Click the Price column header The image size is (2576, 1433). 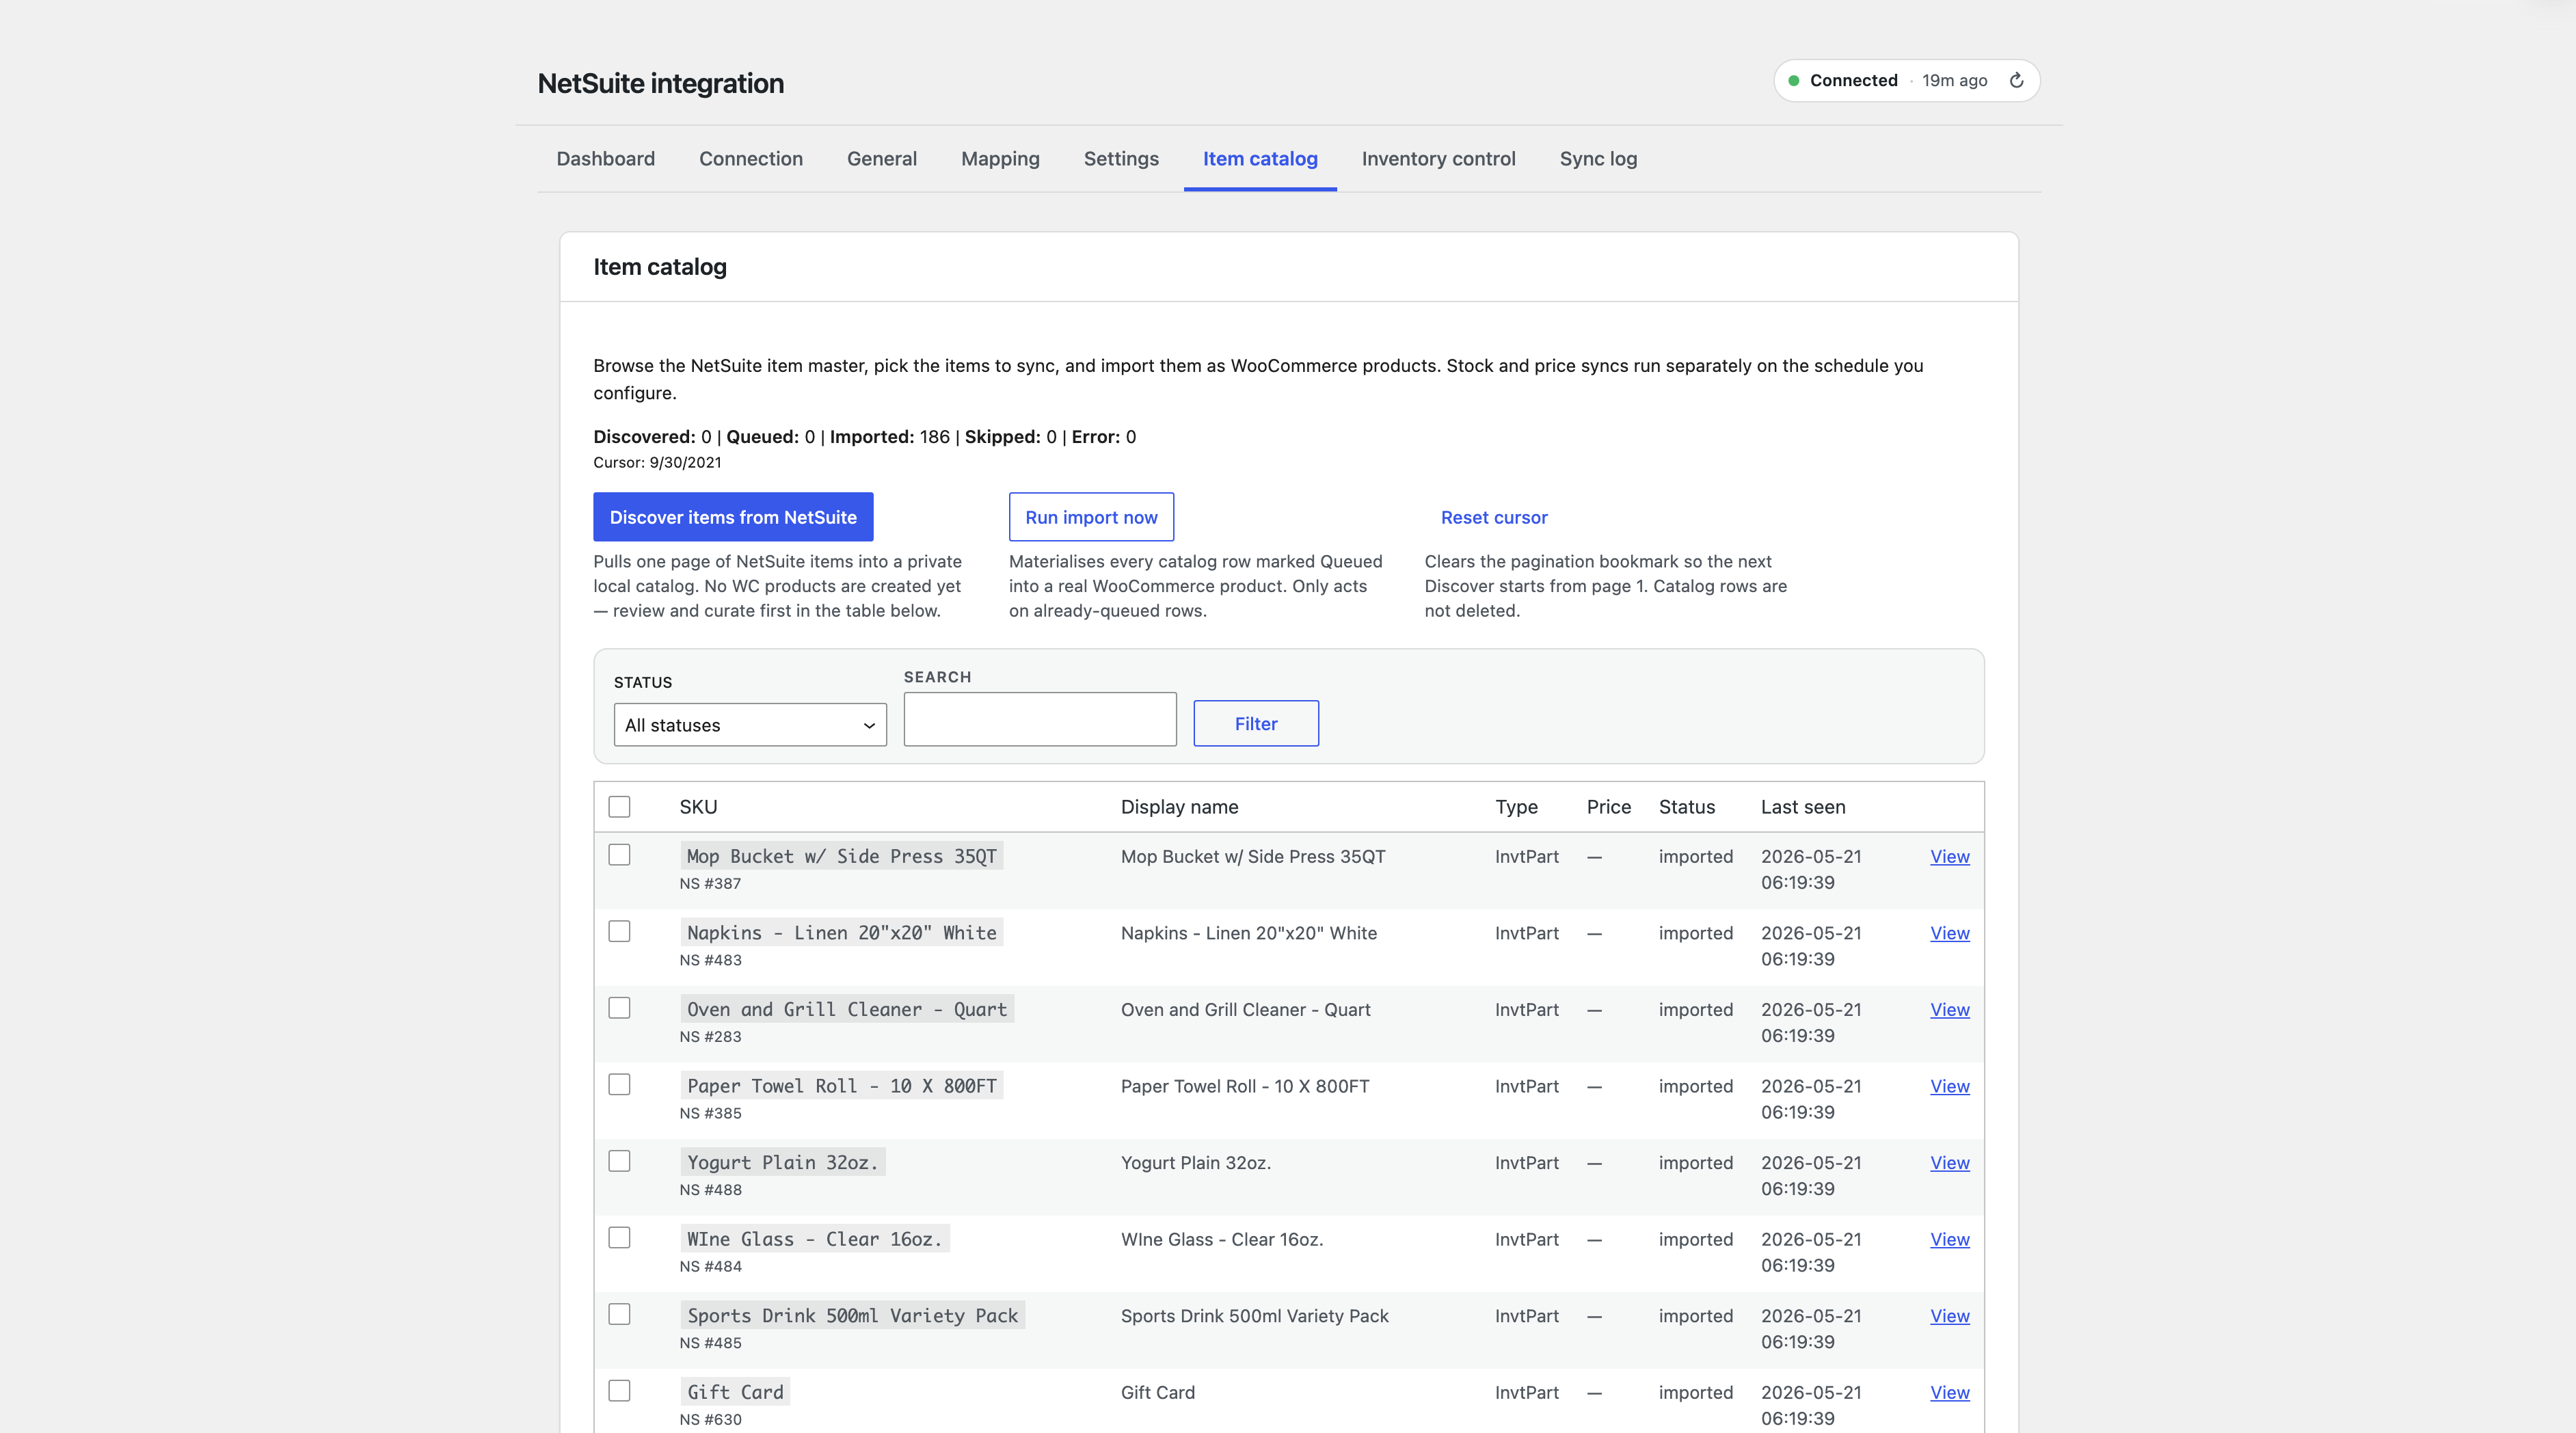point(1608,807)
